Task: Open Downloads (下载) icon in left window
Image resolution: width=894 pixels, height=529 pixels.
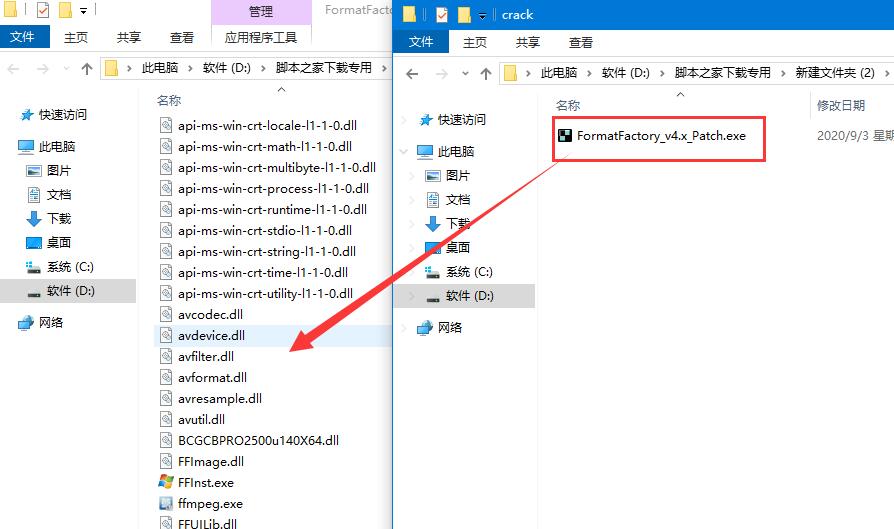Action: [34, 218]
